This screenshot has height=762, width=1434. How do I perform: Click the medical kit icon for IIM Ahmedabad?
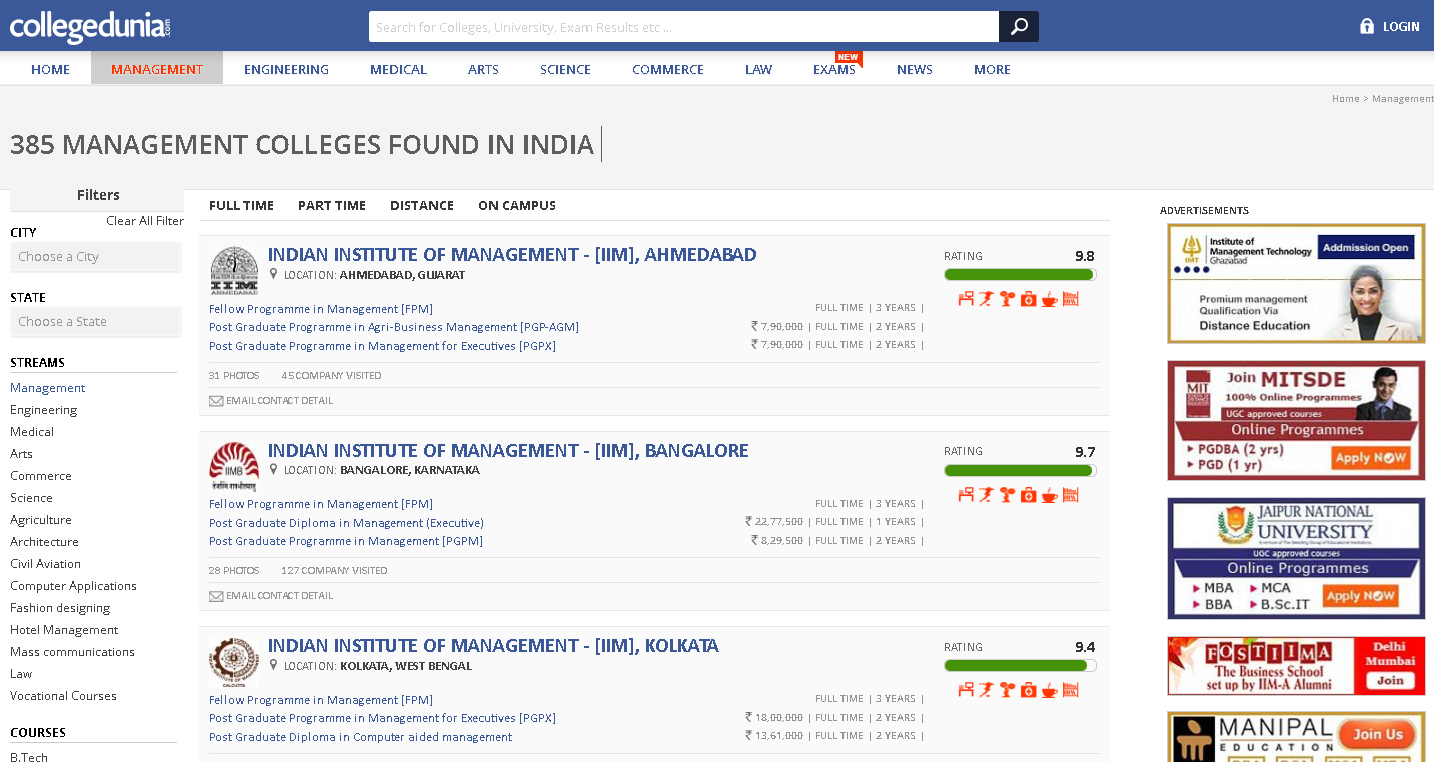click(1028, 299)
